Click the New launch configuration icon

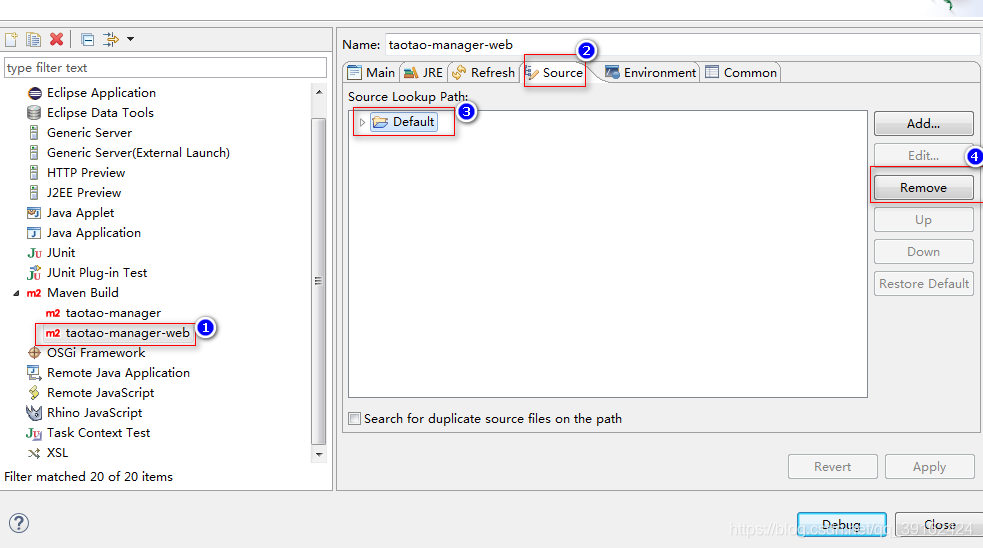click(11, 40)
